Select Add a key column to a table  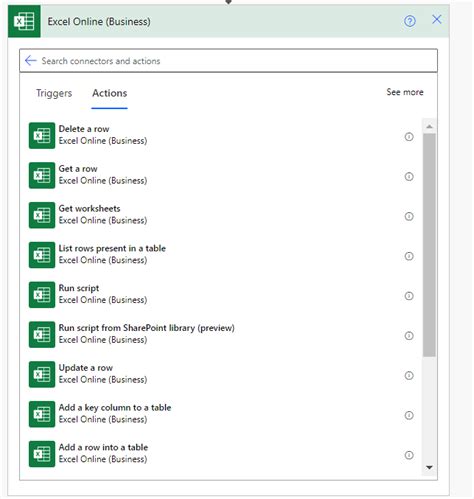[222, 414]
